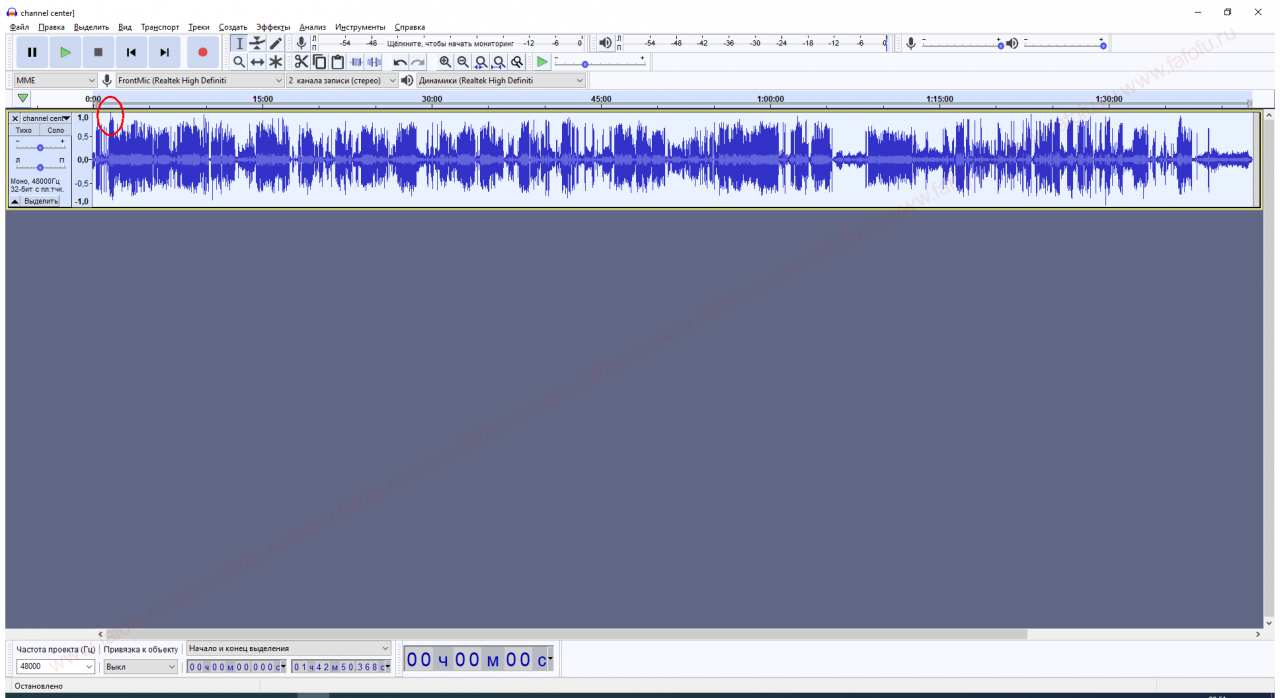Open the Вид menu
This screenshot has height=698, width=1280.
point(125,27)
